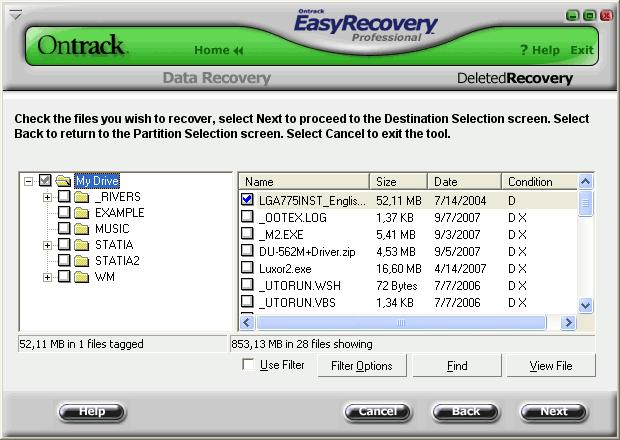Select the My Drive tree label
Viewport: 620px width, 440px height.
click(x=97, y=181)
